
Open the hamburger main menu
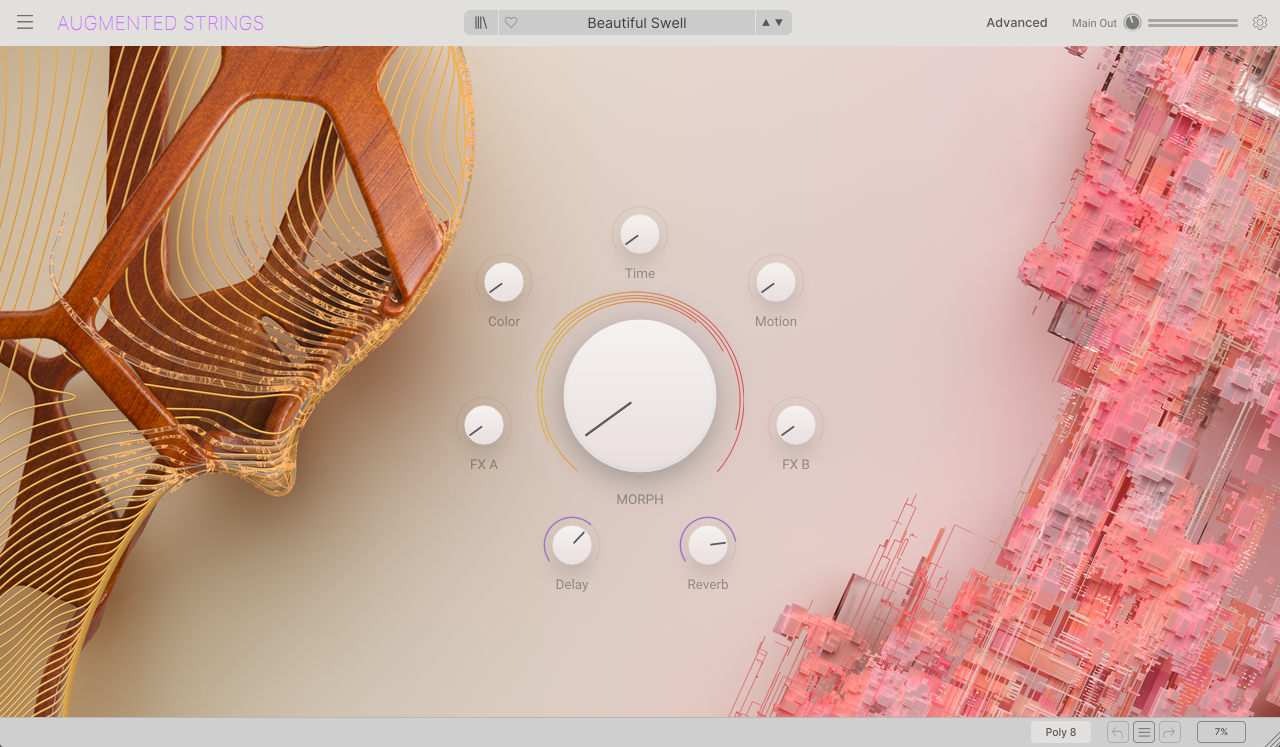click(x=25, y=23)
